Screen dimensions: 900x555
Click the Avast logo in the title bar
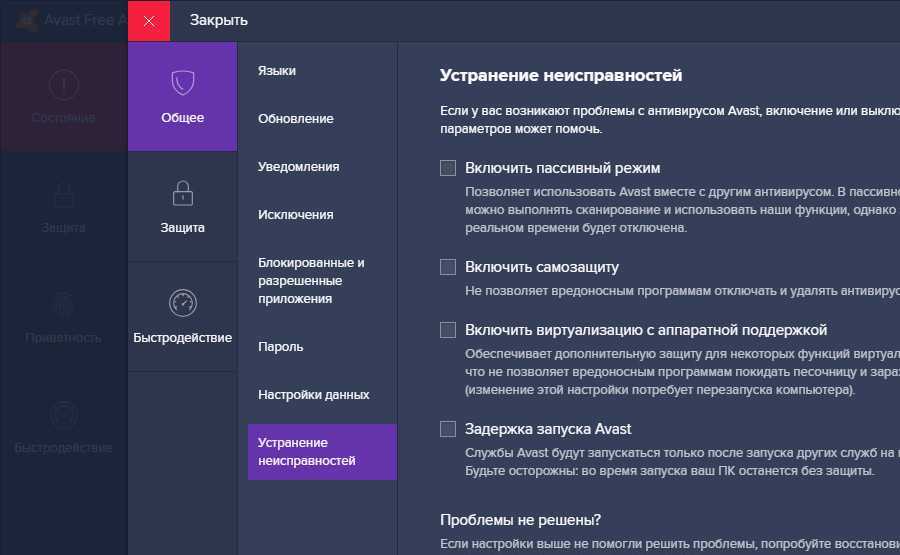point(28,20)
